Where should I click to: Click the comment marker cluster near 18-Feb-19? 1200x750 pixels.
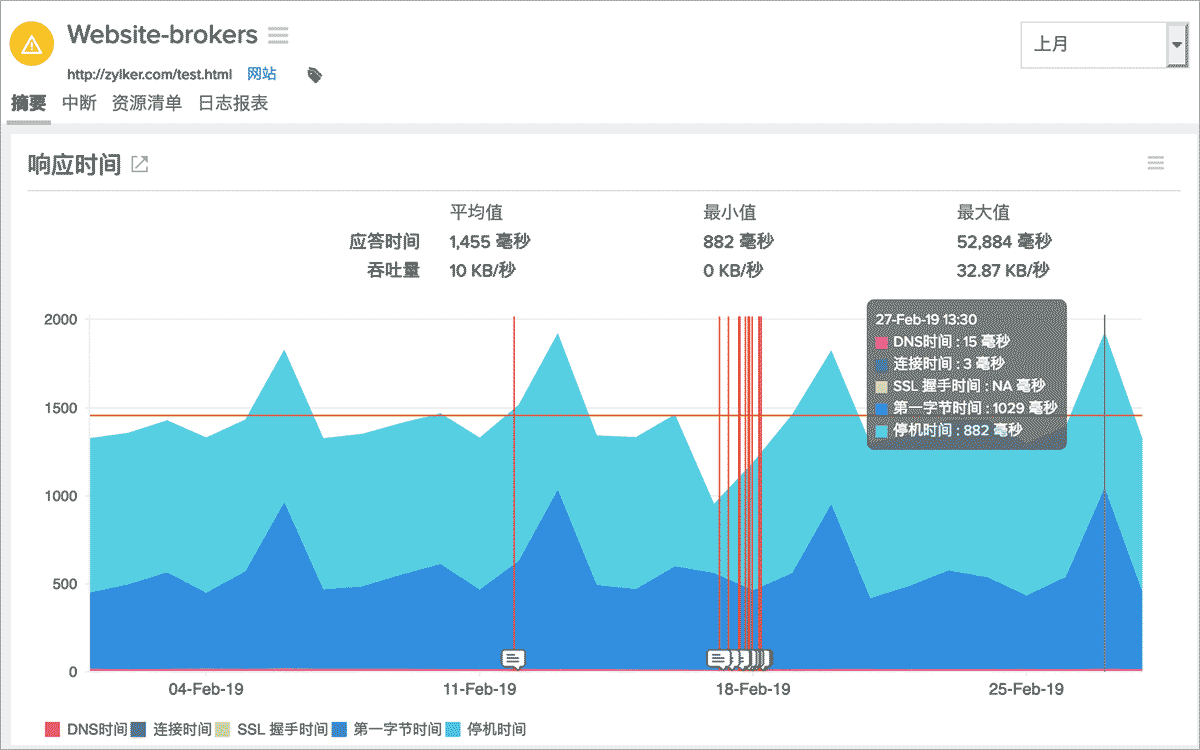pyautogui.click(x=738, y=658)
